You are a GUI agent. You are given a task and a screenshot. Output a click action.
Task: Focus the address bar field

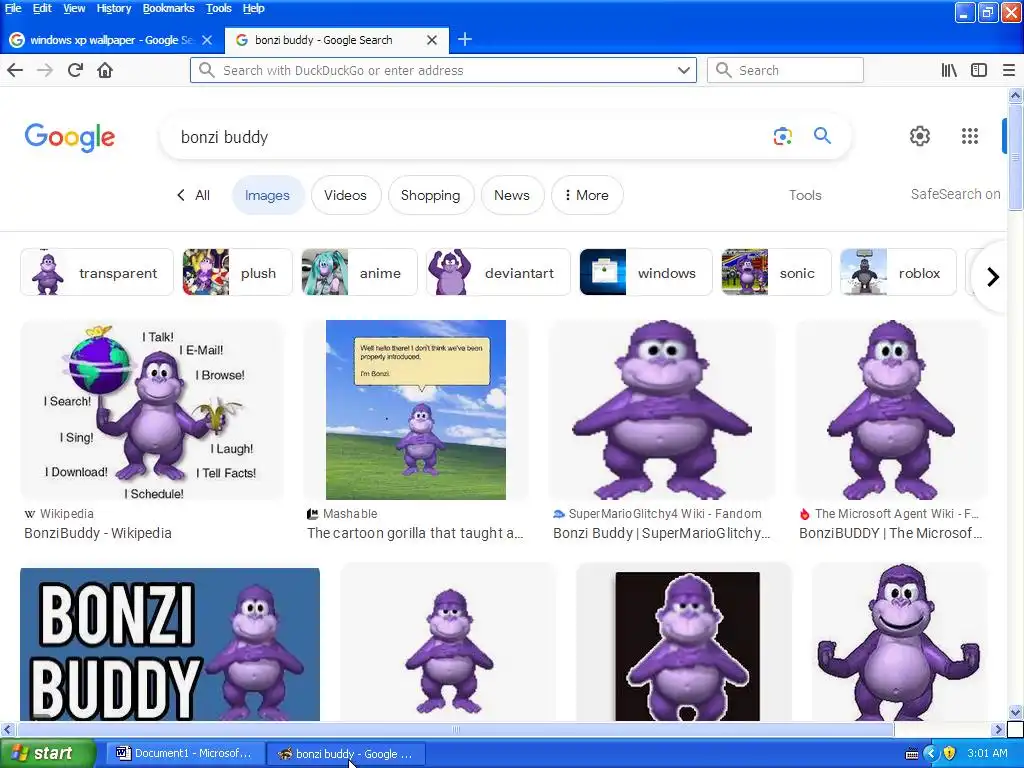pyautogui.click(x=444, y=70)
